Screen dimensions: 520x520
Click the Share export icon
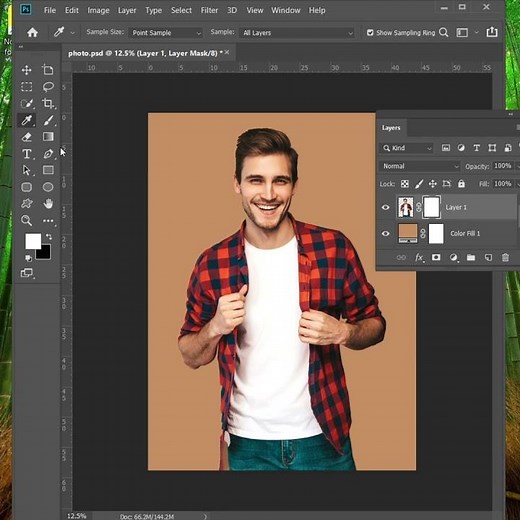(x=492, y=32)
